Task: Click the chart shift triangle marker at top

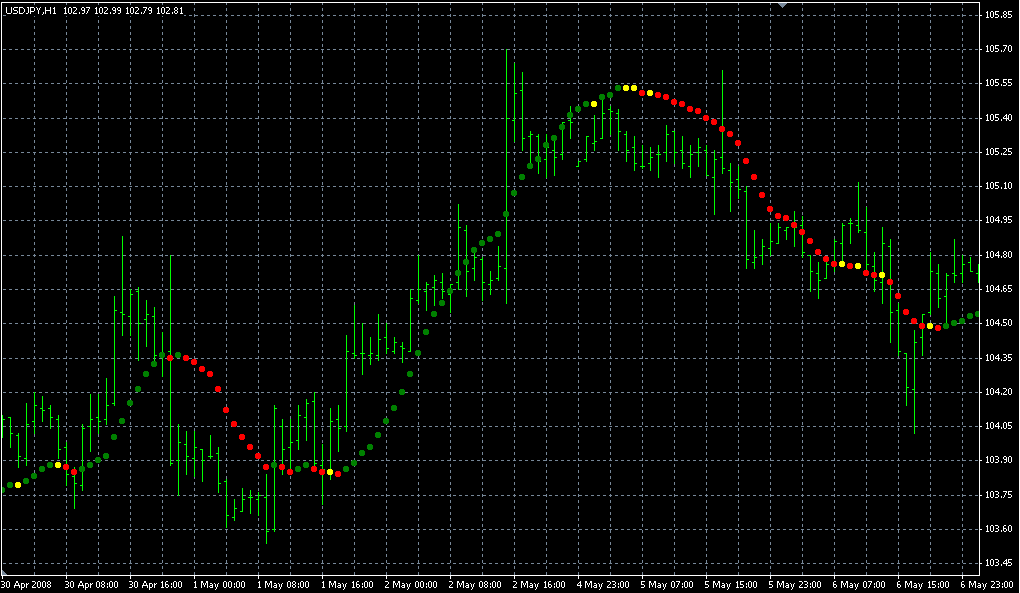Action: [x=783, y=6]
